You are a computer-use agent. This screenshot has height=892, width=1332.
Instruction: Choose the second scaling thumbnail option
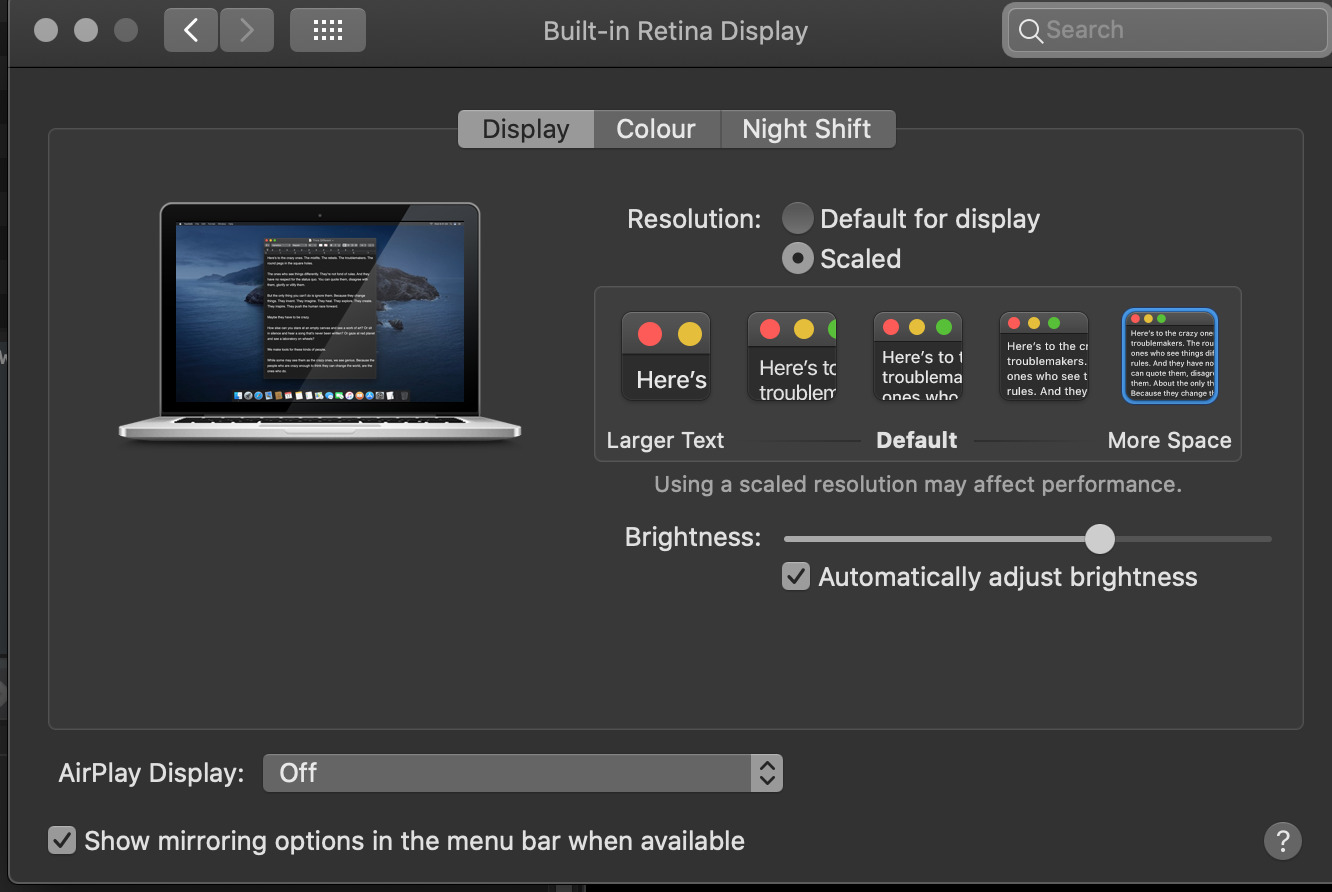click(792, 357)
